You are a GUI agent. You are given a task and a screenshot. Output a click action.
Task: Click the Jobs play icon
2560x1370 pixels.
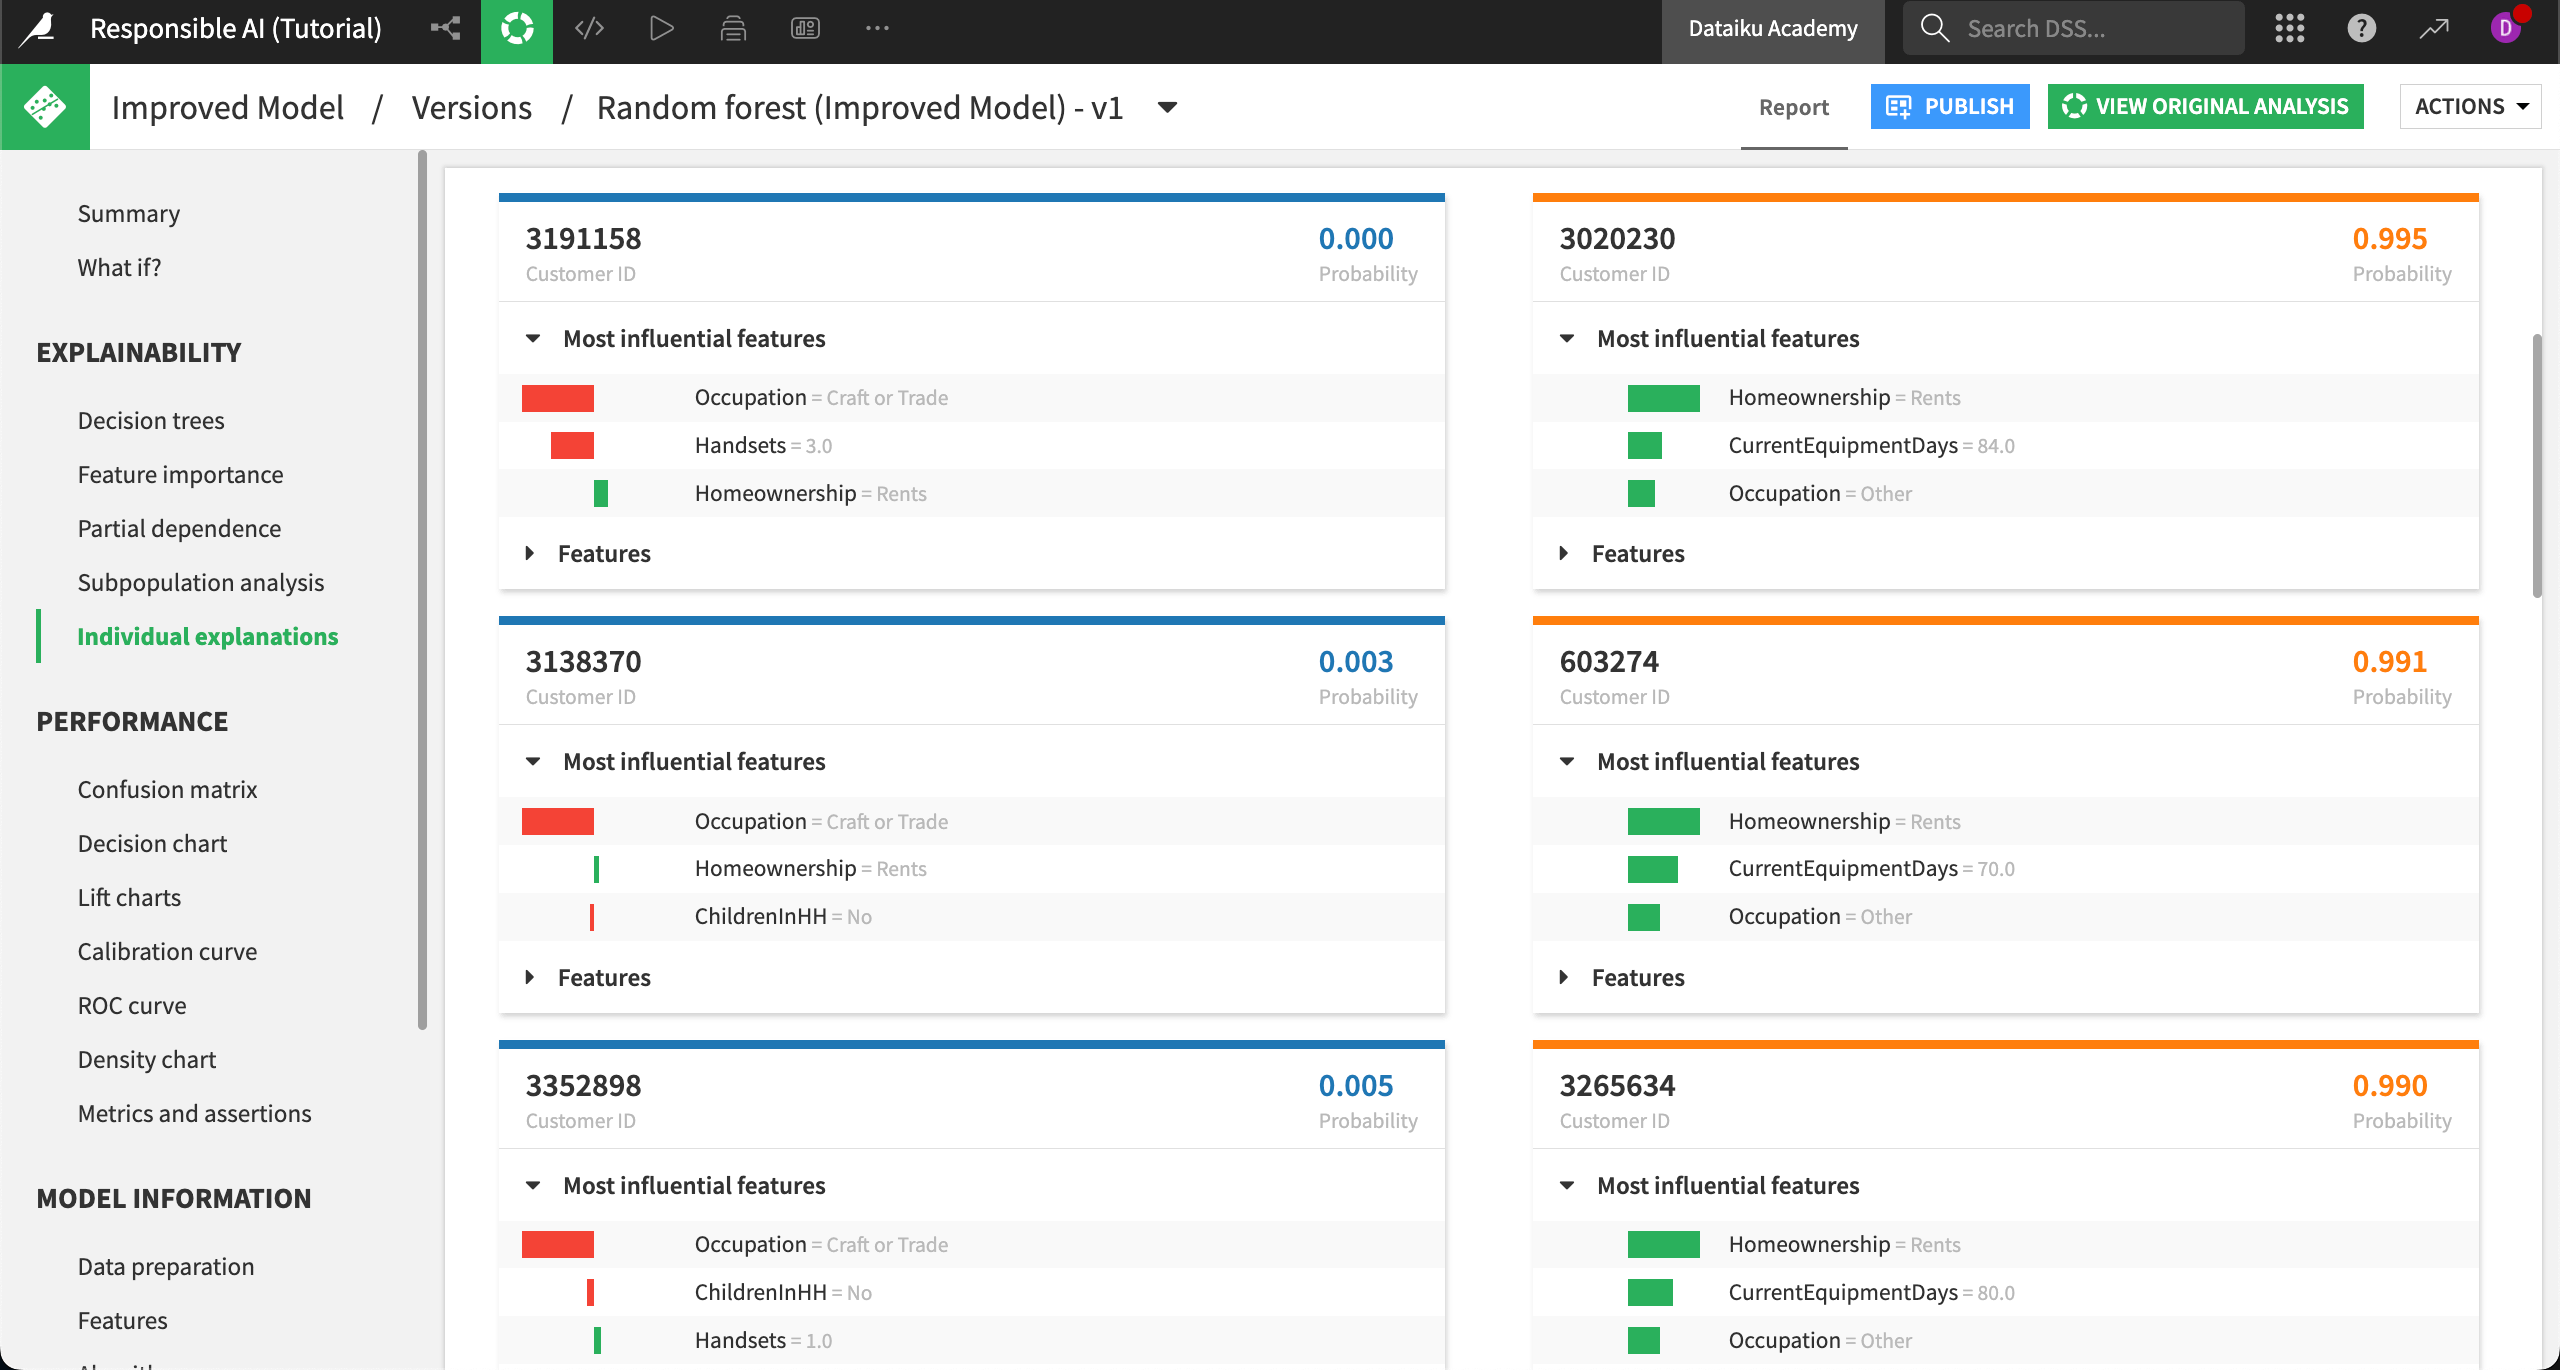point(661,28)
